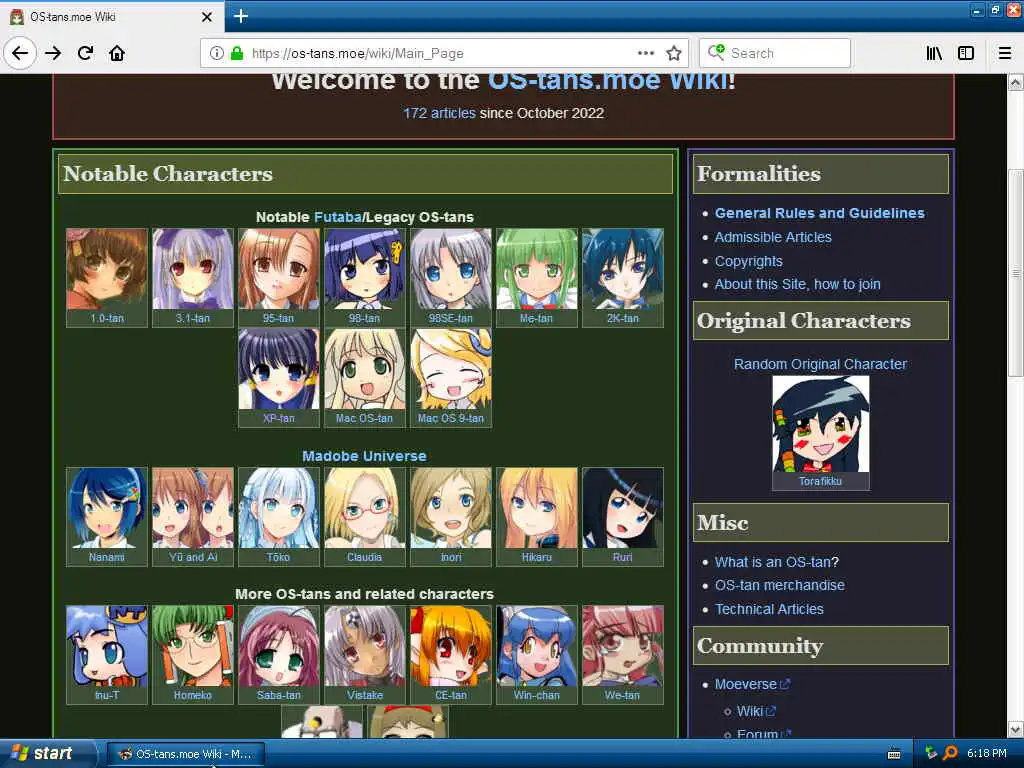Click the magnifier system tray icon
1024x768 pixels.
pos(950,753)
